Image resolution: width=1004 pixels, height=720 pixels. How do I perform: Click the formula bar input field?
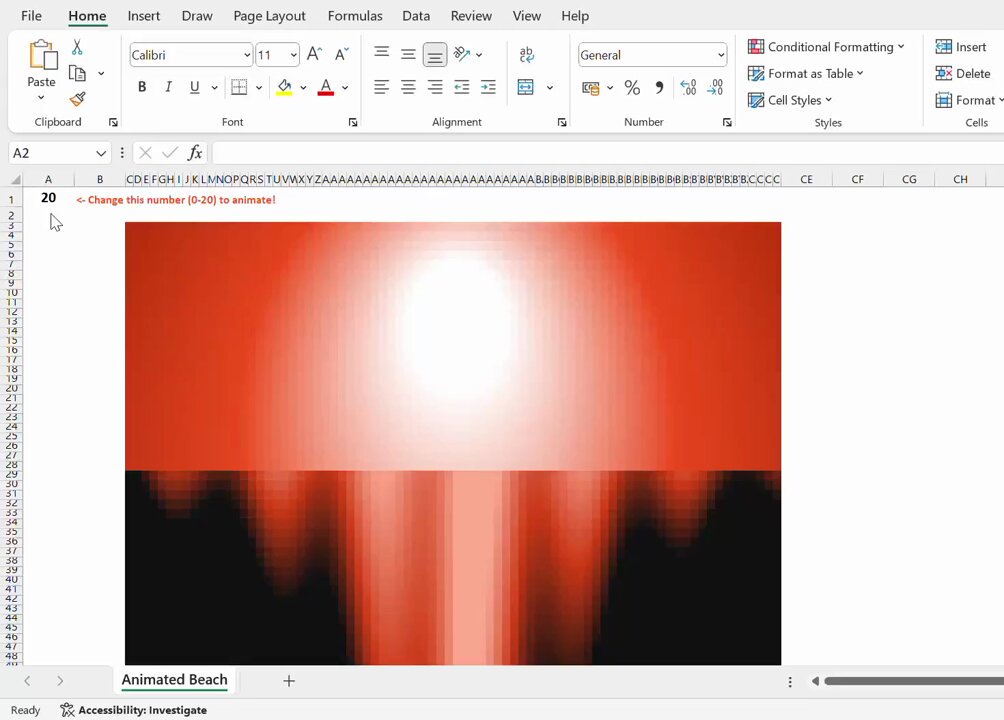tap(608, 153)
